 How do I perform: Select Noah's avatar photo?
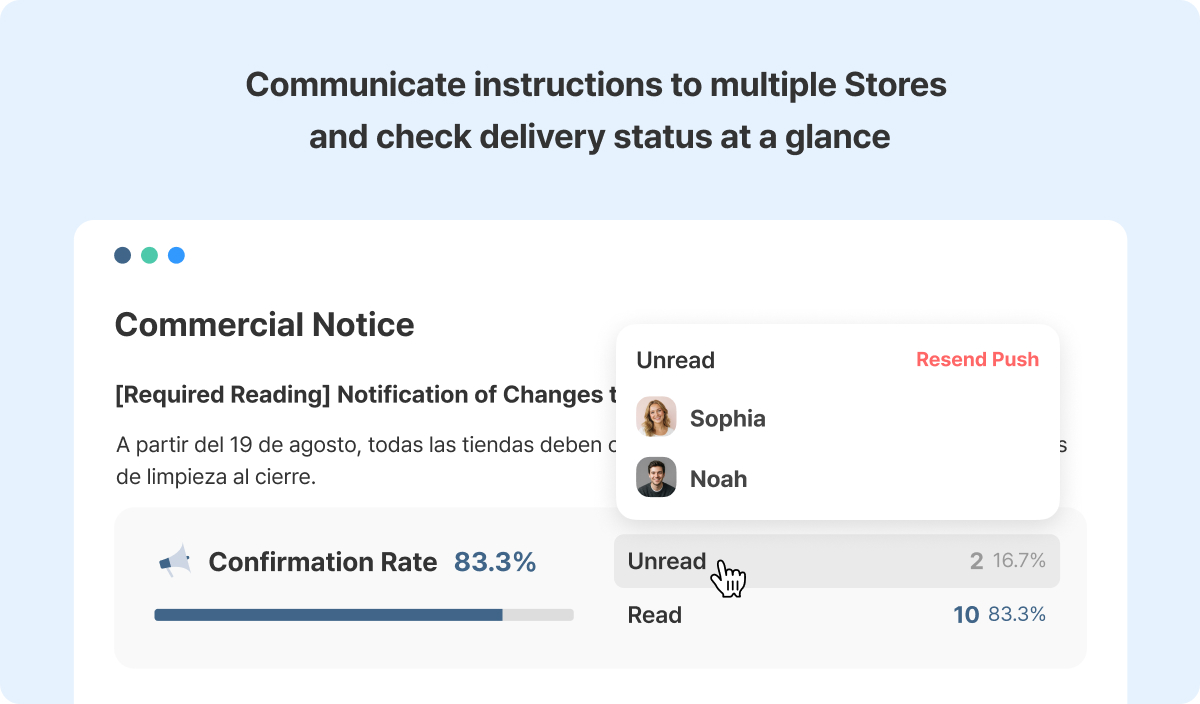(x=656, y=477)
